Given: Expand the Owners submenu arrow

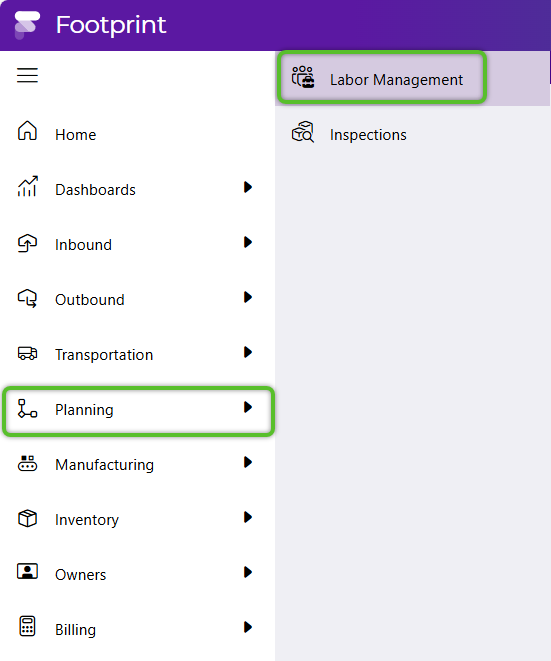Looking at the screenshot, I should 248,572.
